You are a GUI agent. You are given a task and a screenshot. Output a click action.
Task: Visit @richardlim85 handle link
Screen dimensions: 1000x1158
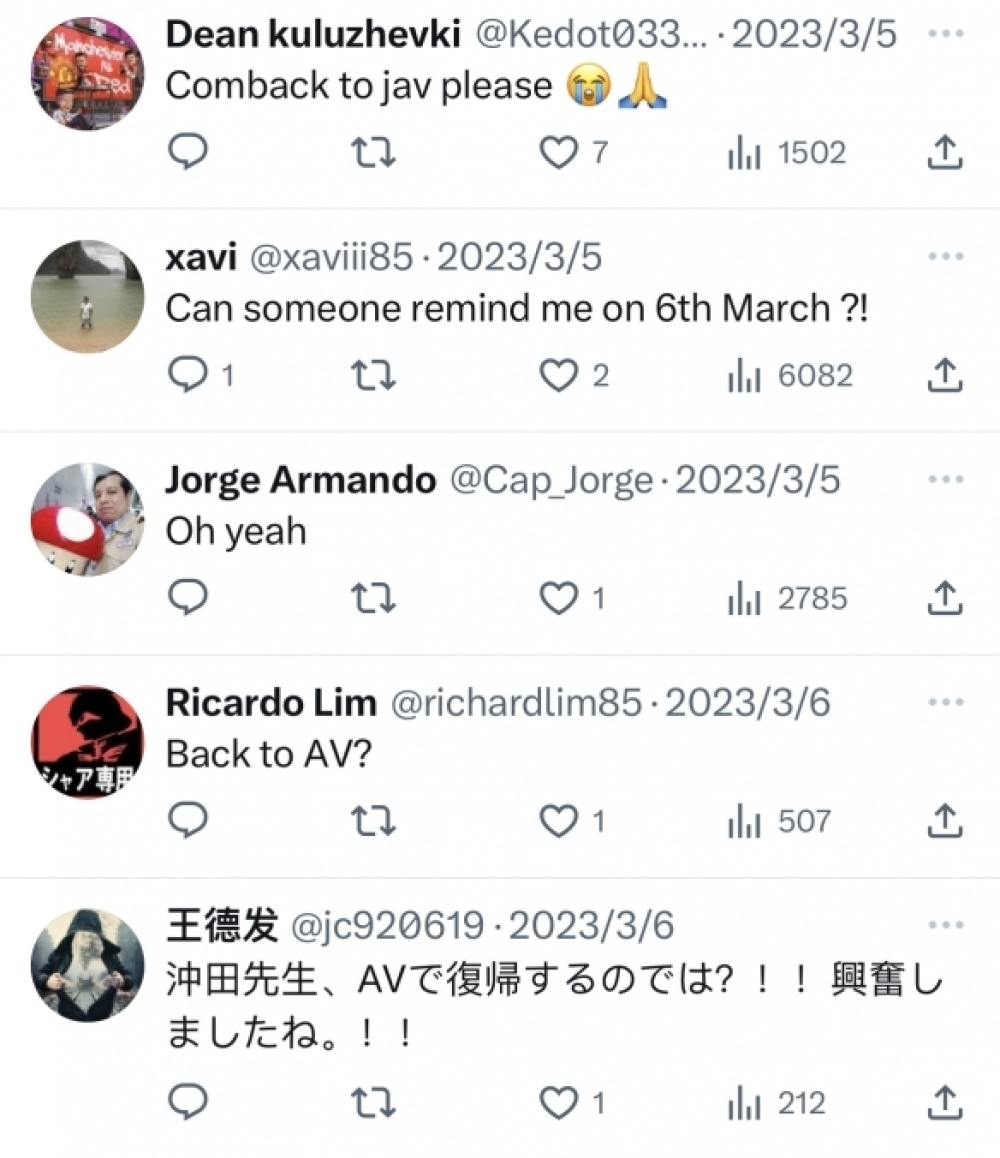[516, 702]
